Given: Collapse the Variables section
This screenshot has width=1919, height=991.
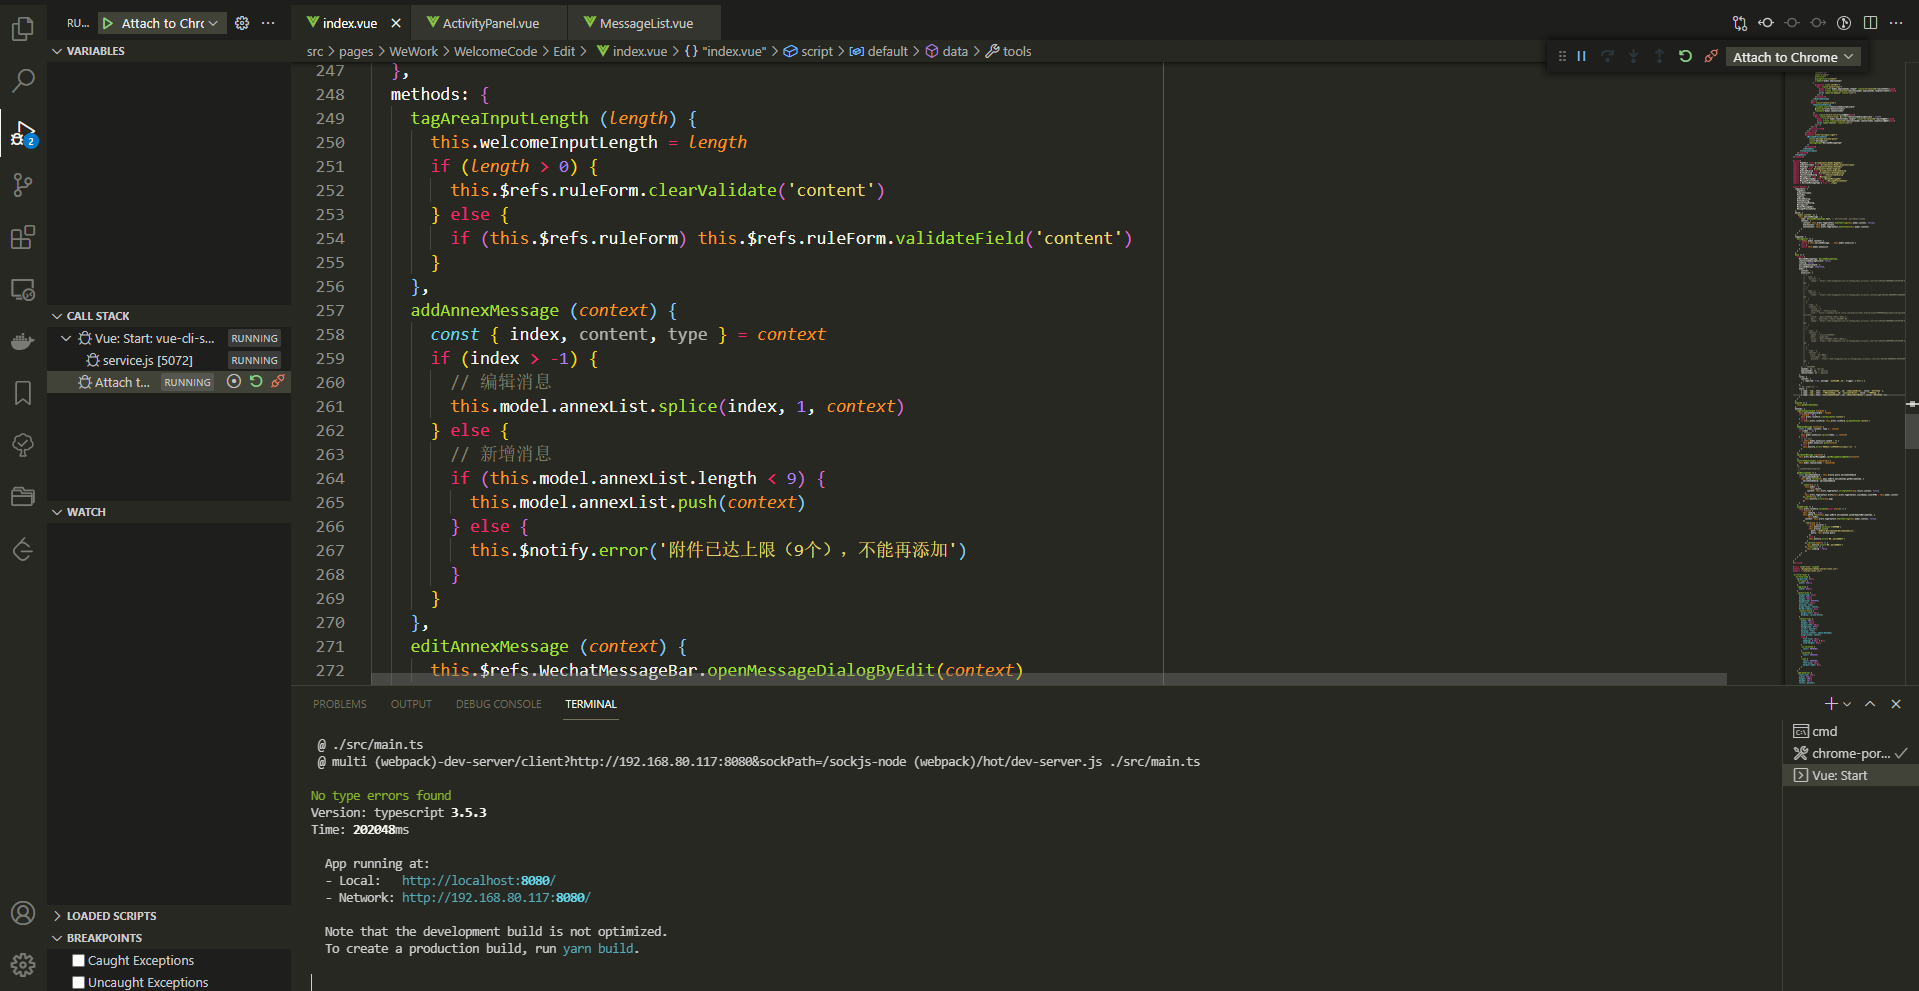Looking at the screenshot, I should pyautogui.click(x=58, y=51).
